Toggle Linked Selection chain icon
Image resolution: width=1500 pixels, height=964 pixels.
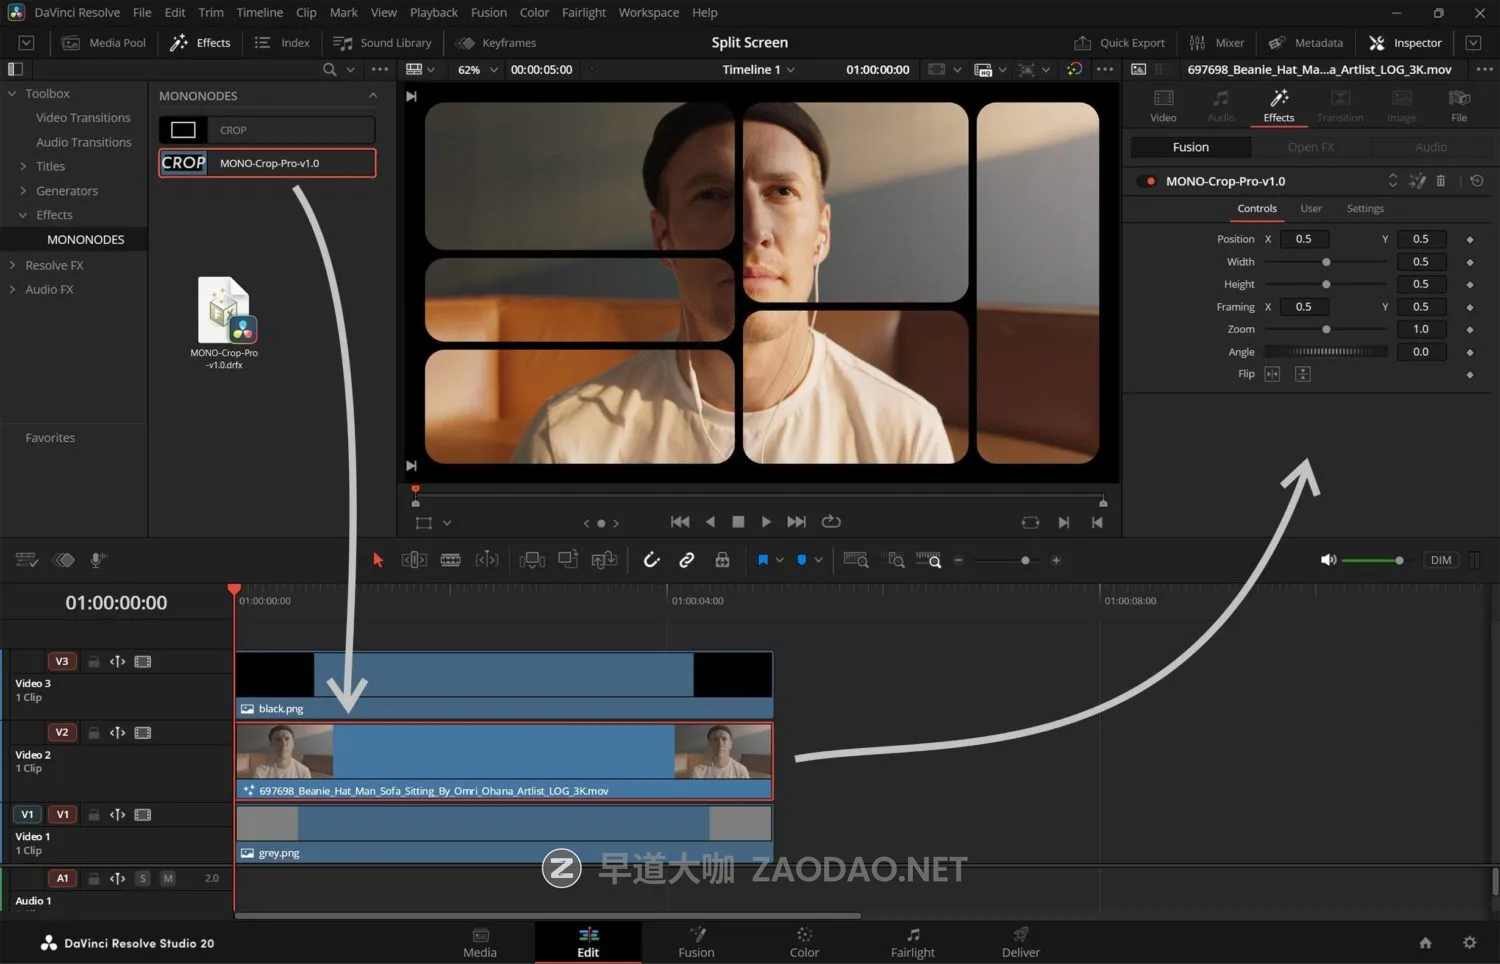click(687, 560)
